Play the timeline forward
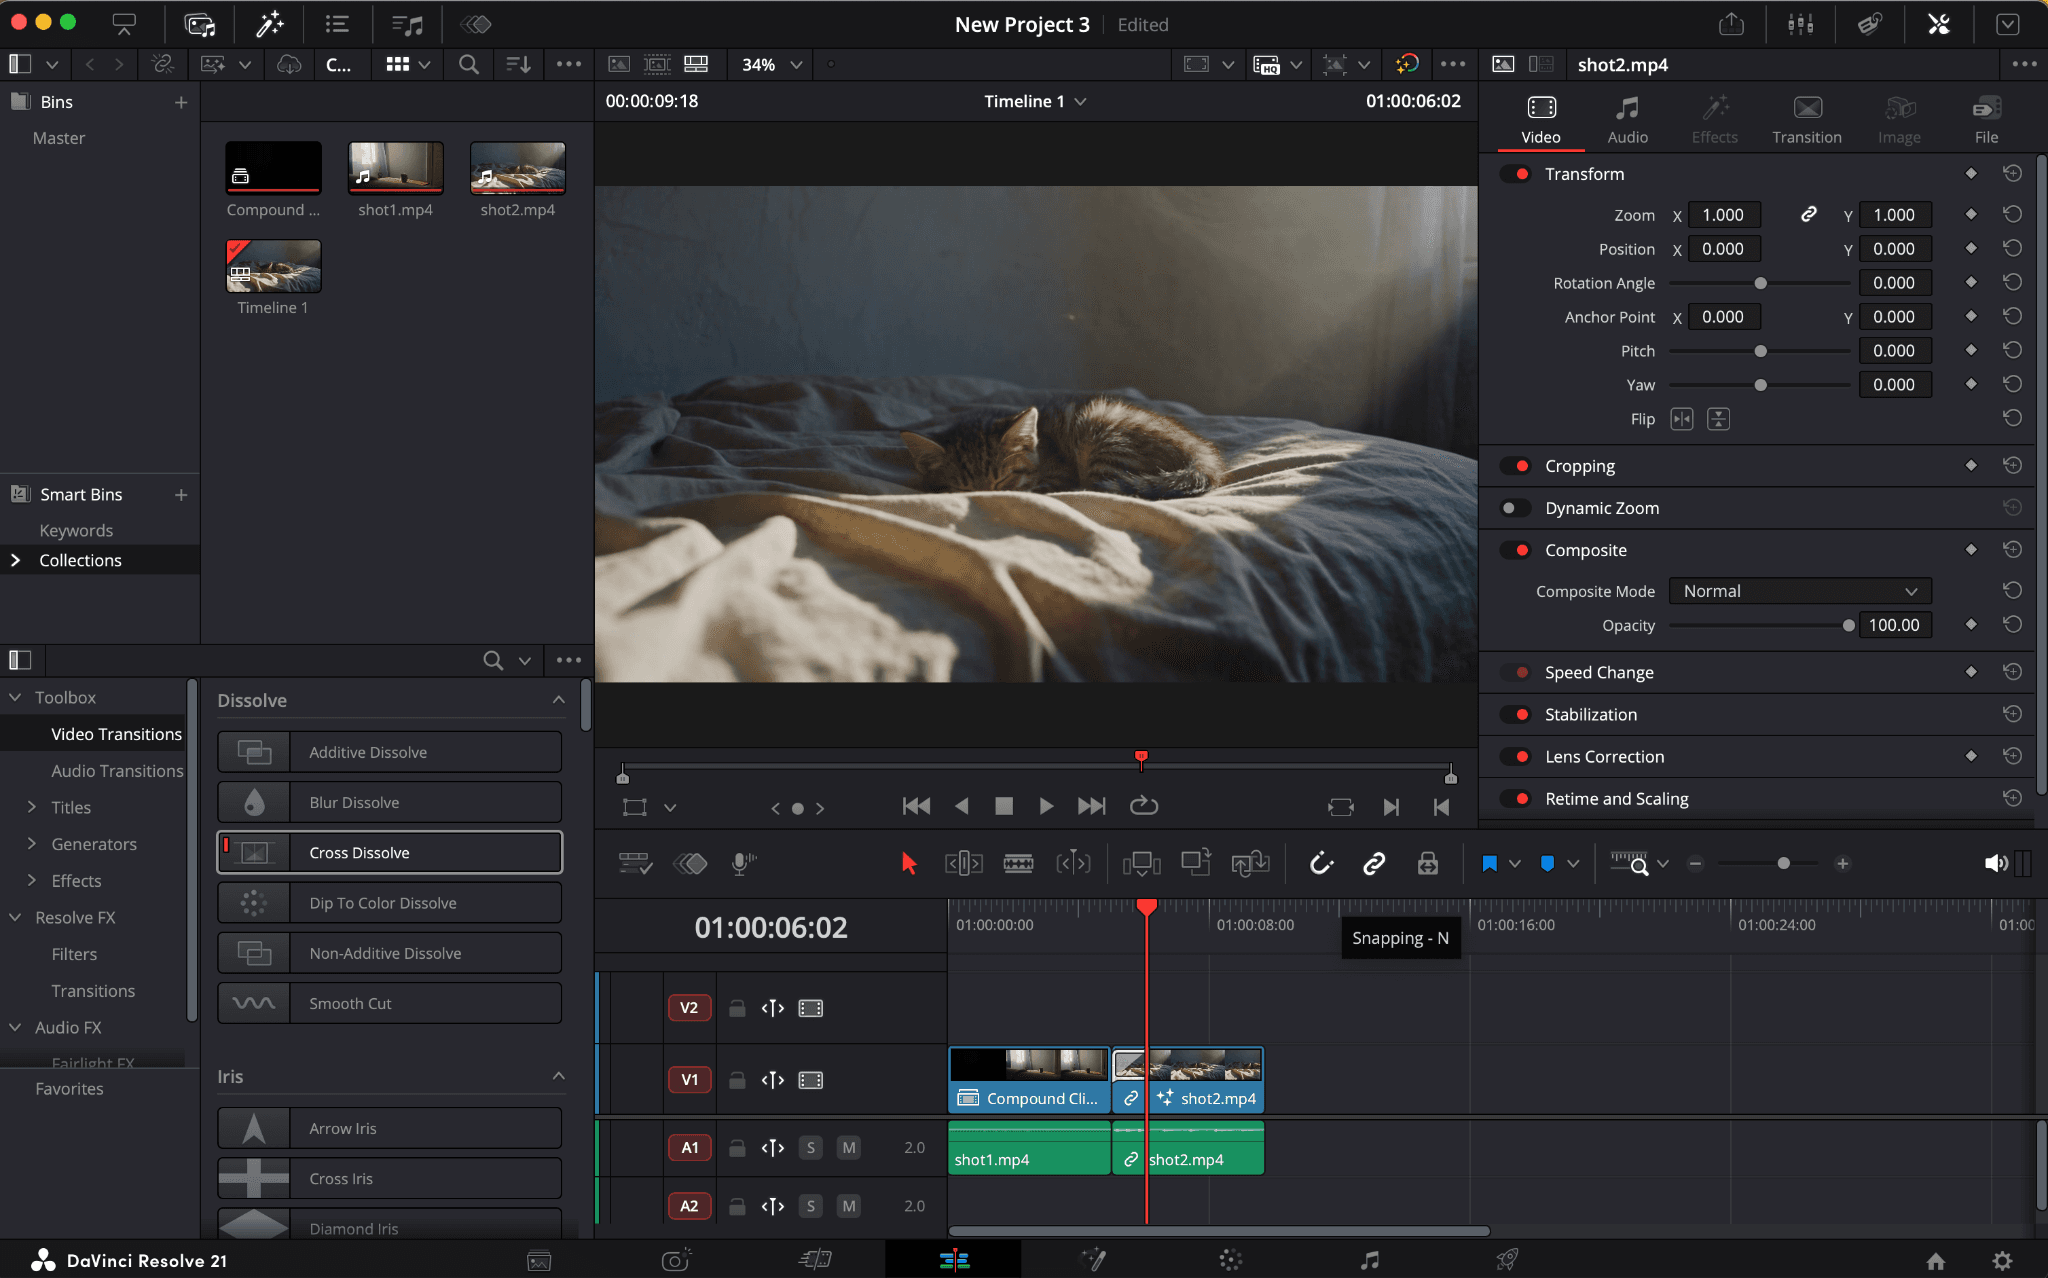The width and height of the screenshot is (2048, 1278). click(x=1045, y=806)
